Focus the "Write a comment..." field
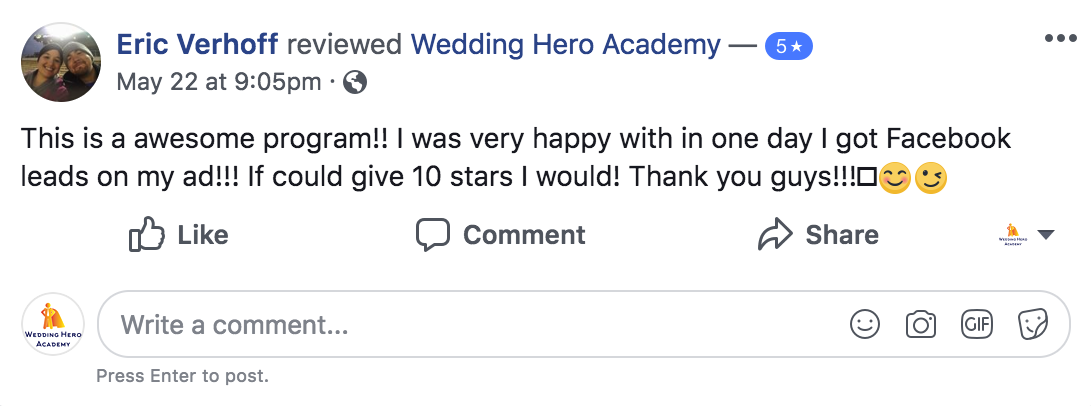Viewport: 1091px width, 406px height. pos(450,325)
